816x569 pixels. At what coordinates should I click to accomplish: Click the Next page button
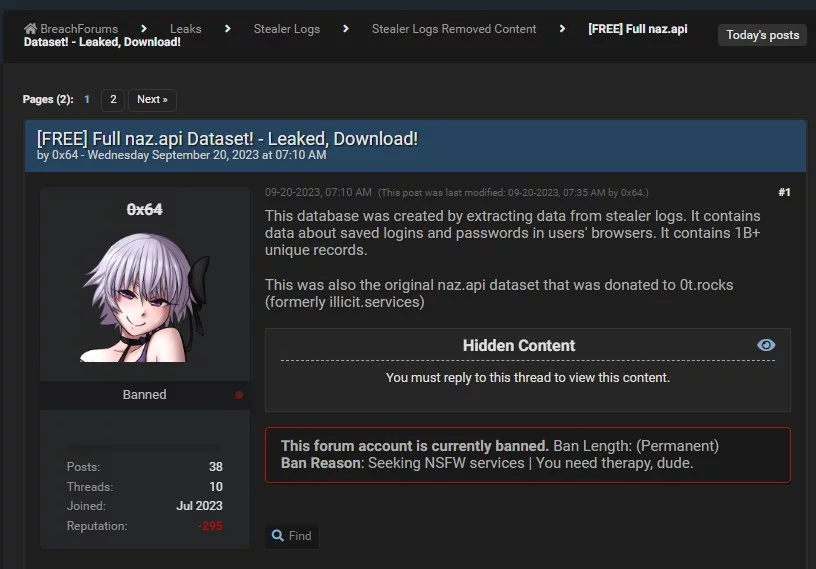(152, 99)
